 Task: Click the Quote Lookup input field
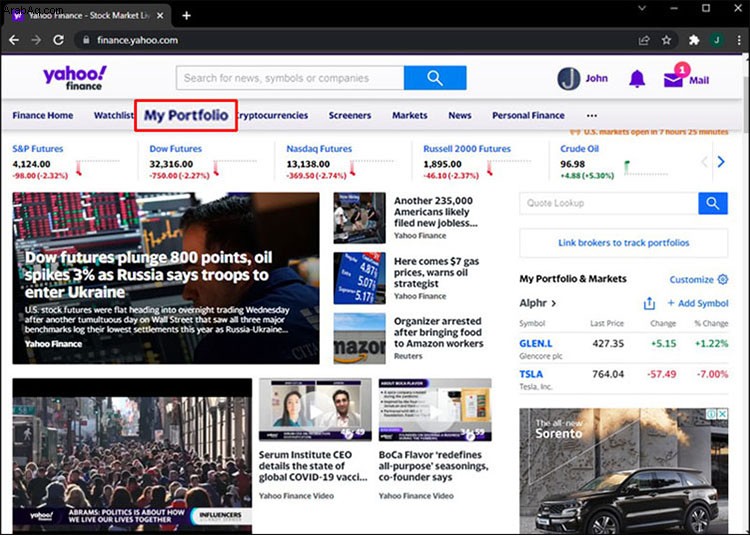608,203
